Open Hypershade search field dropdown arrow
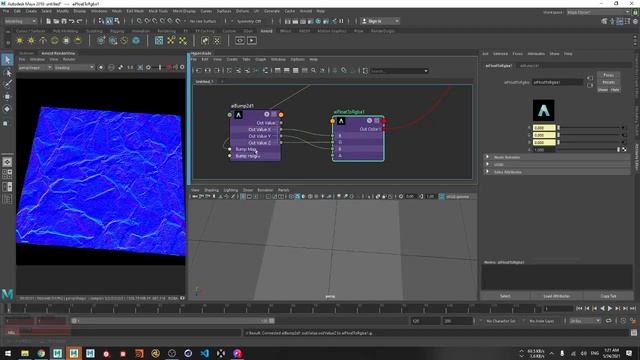This screenshot has width=640, height=360. click(426, 71)
